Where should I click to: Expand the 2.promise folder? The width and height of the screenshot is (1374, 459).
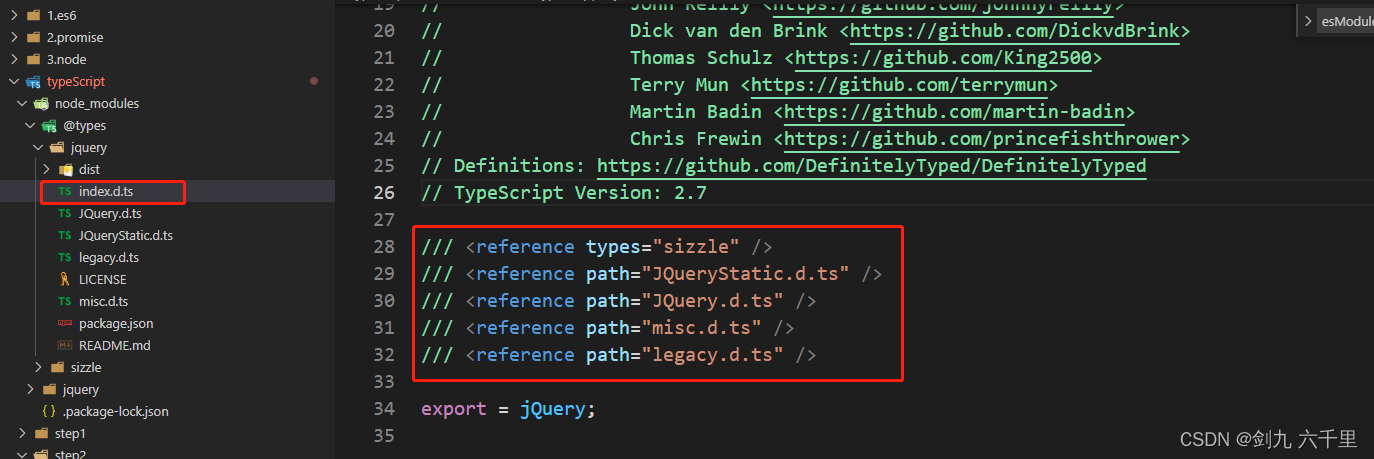[x=14, y=37]
